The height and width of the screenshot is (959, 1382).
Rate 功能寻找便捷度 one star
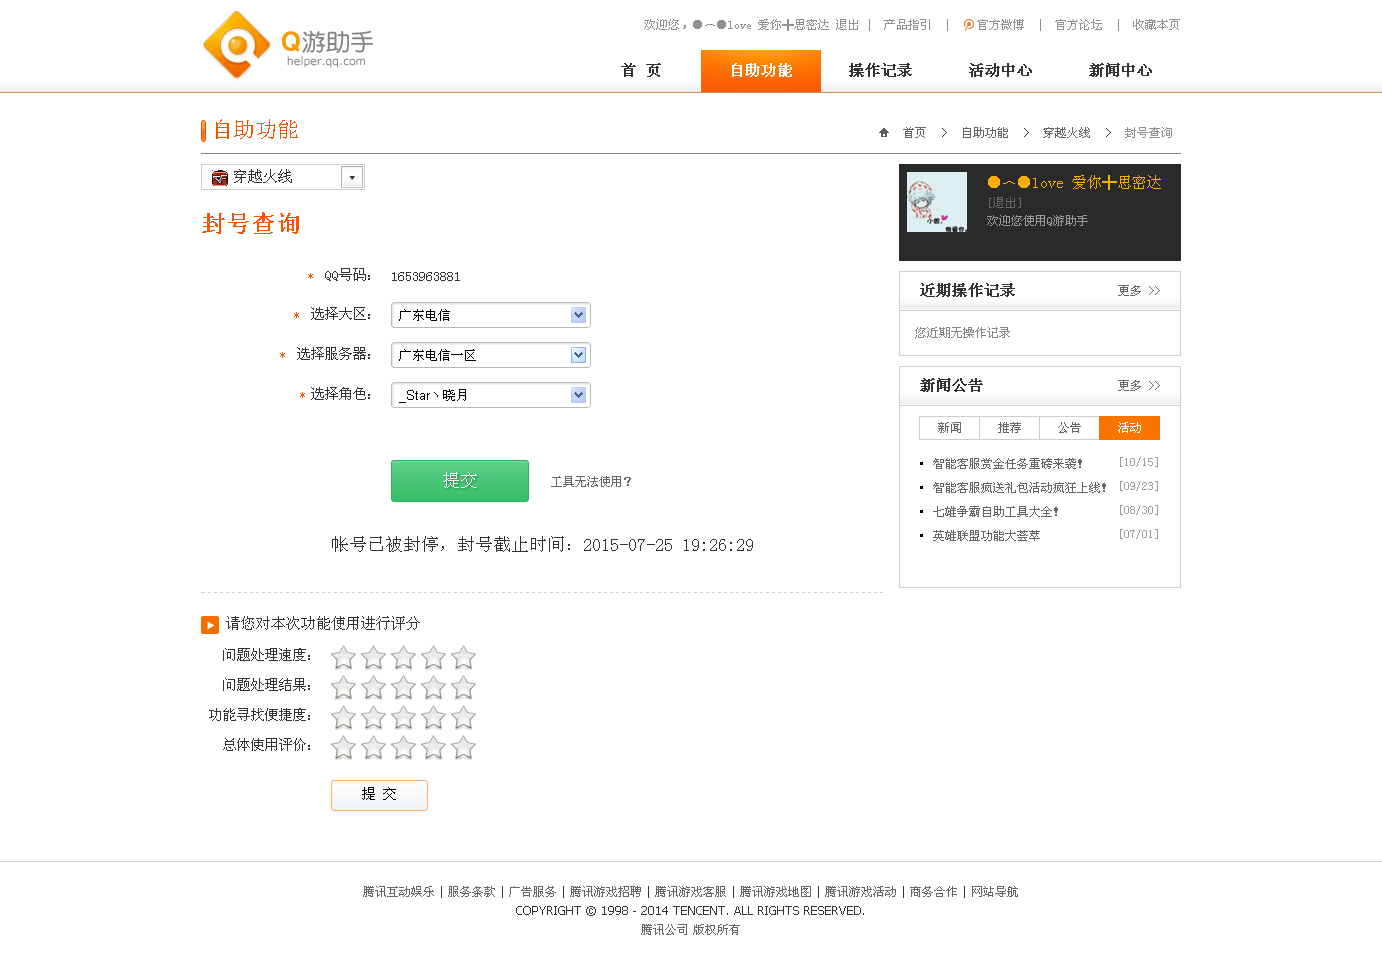[x=343, y=717]
